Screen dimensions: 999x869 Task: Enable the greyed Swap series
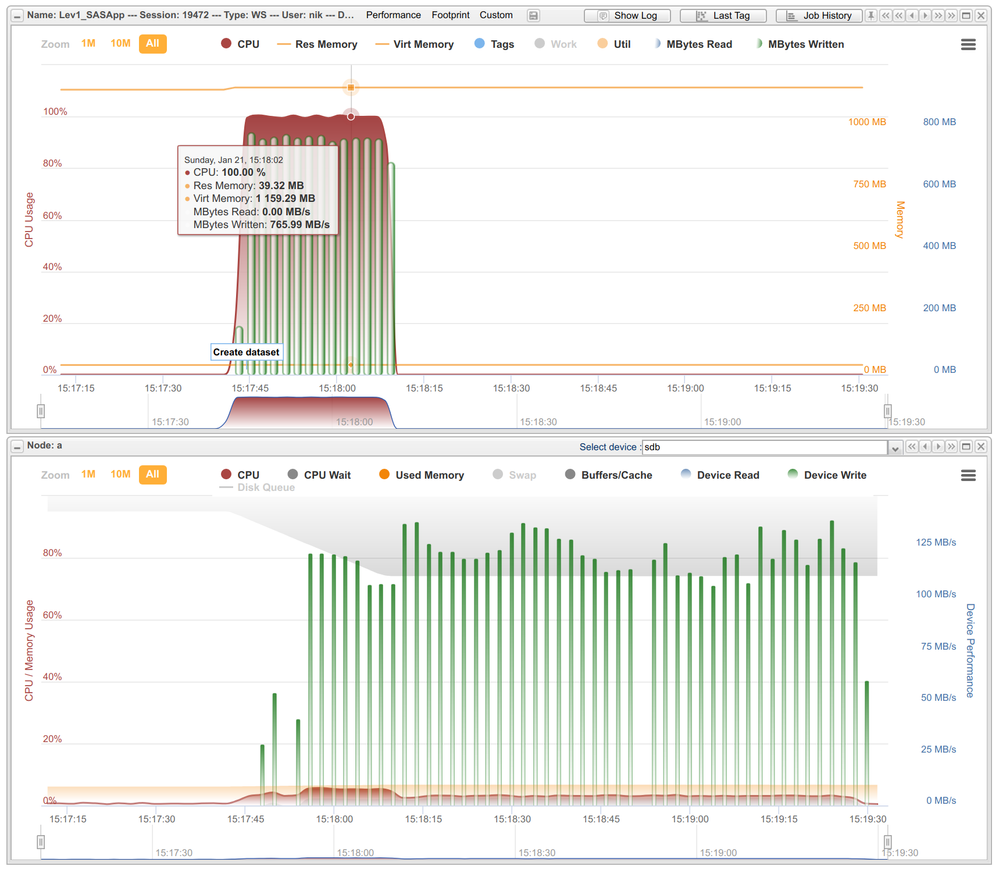(x=515, y=475)
